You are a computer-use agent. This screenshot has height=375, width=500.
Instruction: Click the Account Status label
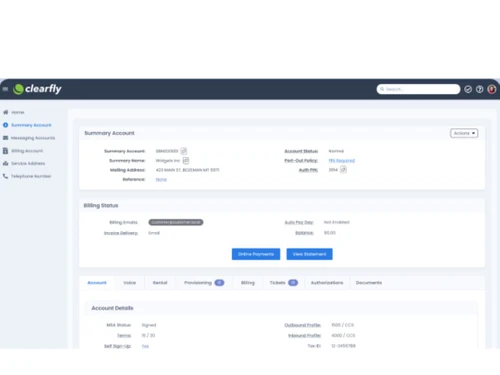pos(301,151)
